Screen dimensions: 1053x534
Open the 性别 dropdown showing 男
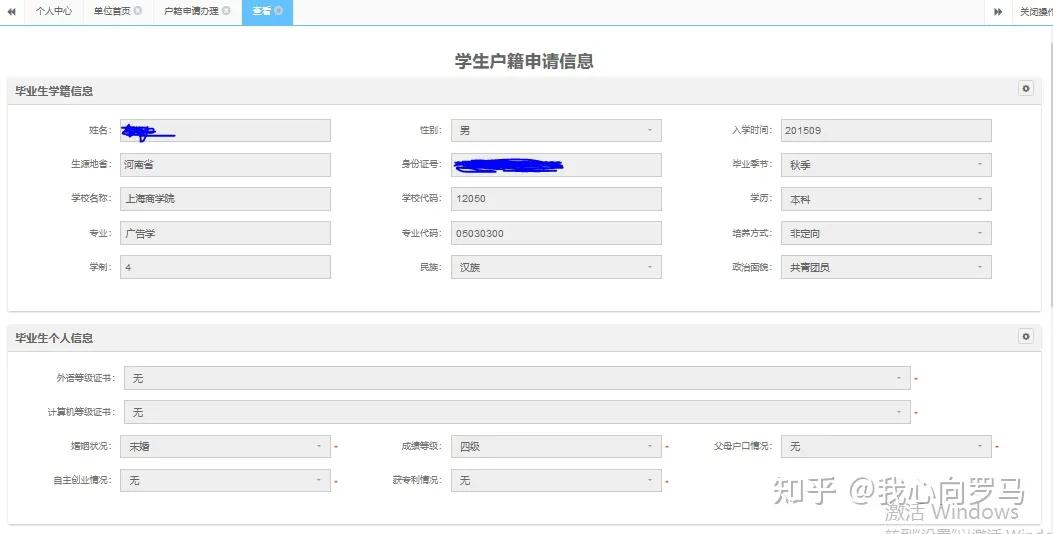click(x=556, y=130)
